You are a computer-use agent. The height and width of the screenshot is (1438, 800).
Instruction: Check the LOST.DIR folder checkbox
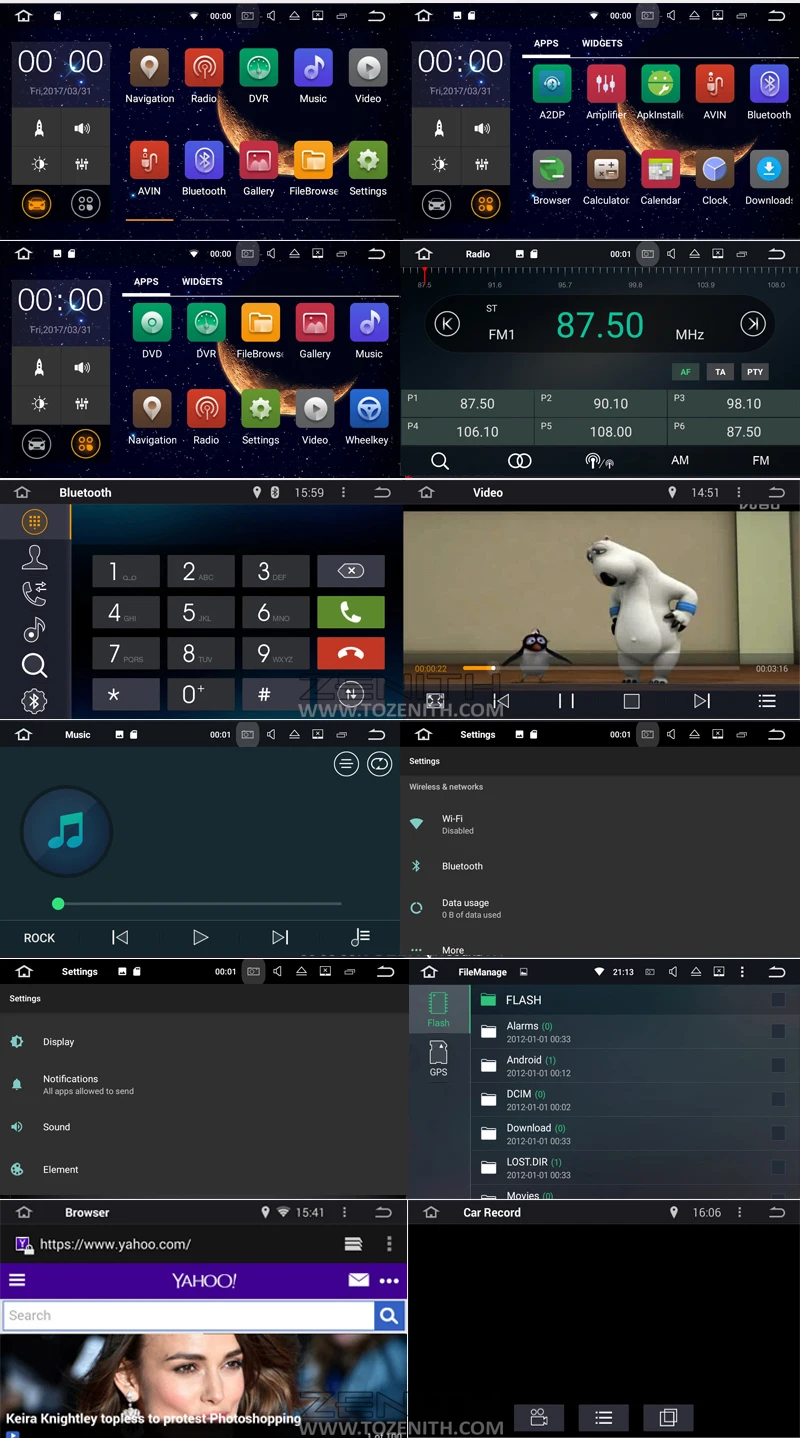tap(778, 1167)
